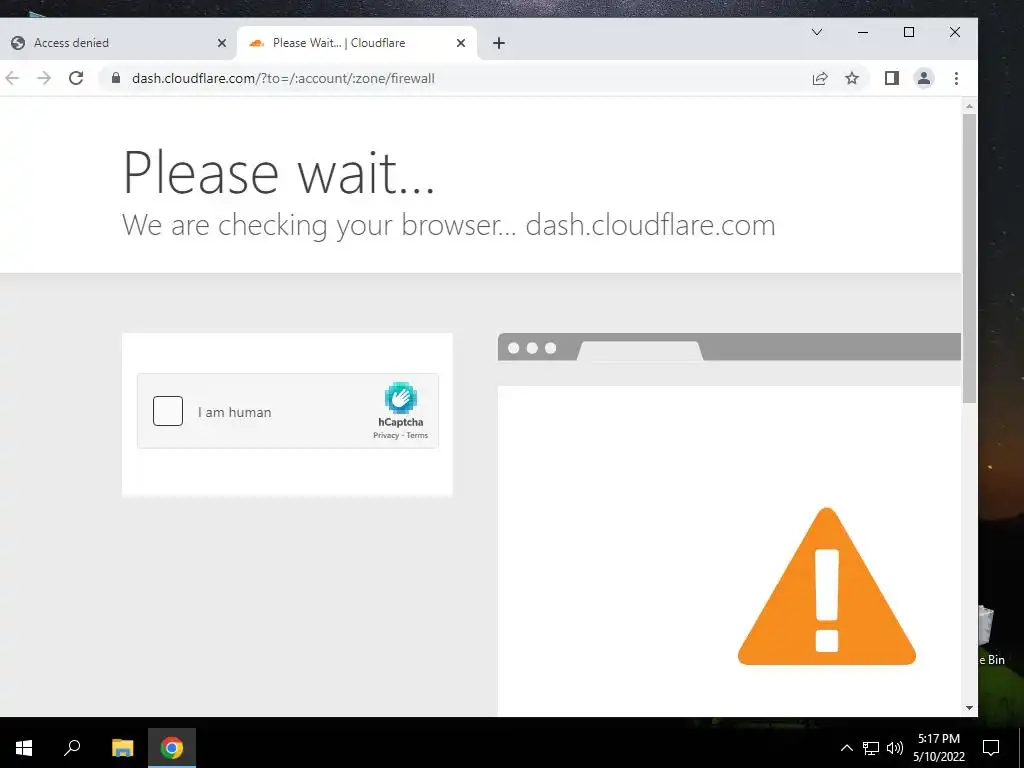Open the hCaptcha Terms link
The width and height of the screenshot is (1024, 768).
point(417,436)
